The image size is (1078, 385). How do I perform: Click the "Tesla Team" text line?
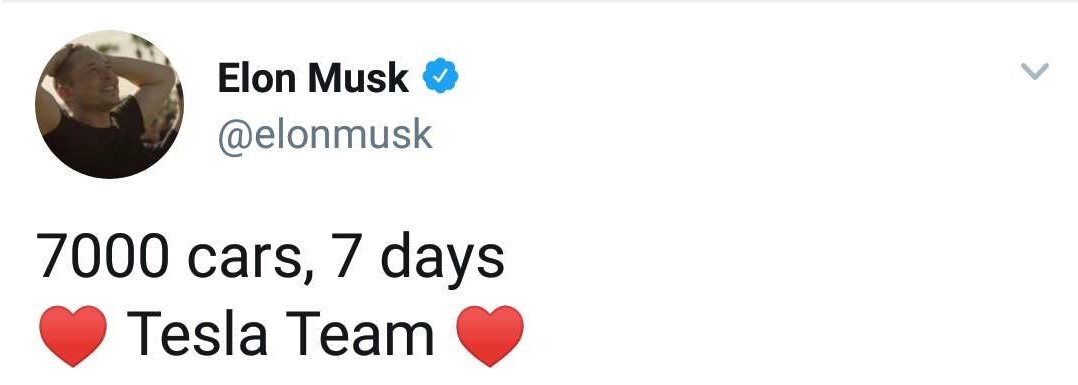280,334
